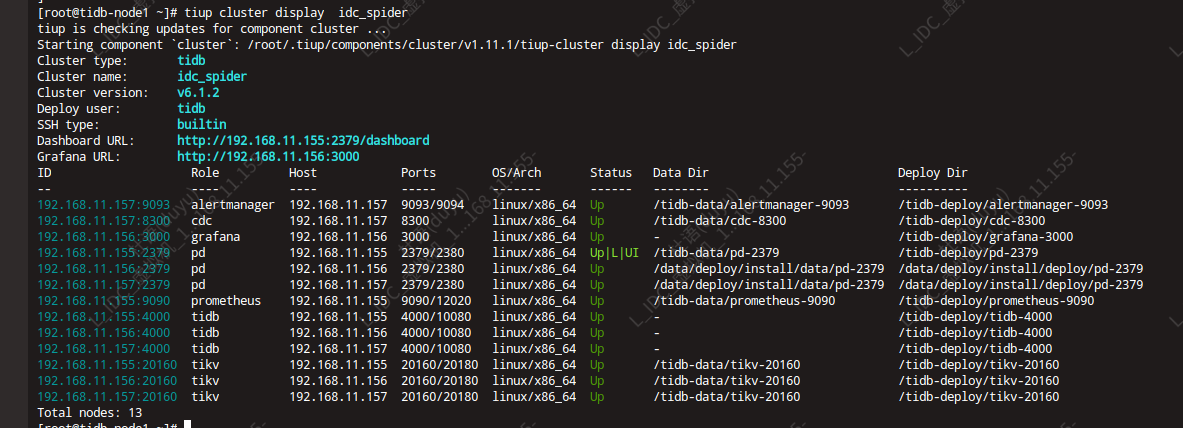This screenshot has height=428, width=1183.
Task: Click the deploy dir /tidb-deploy/grafana-3000
Action: pyautogui.click(x=985, y=236)
